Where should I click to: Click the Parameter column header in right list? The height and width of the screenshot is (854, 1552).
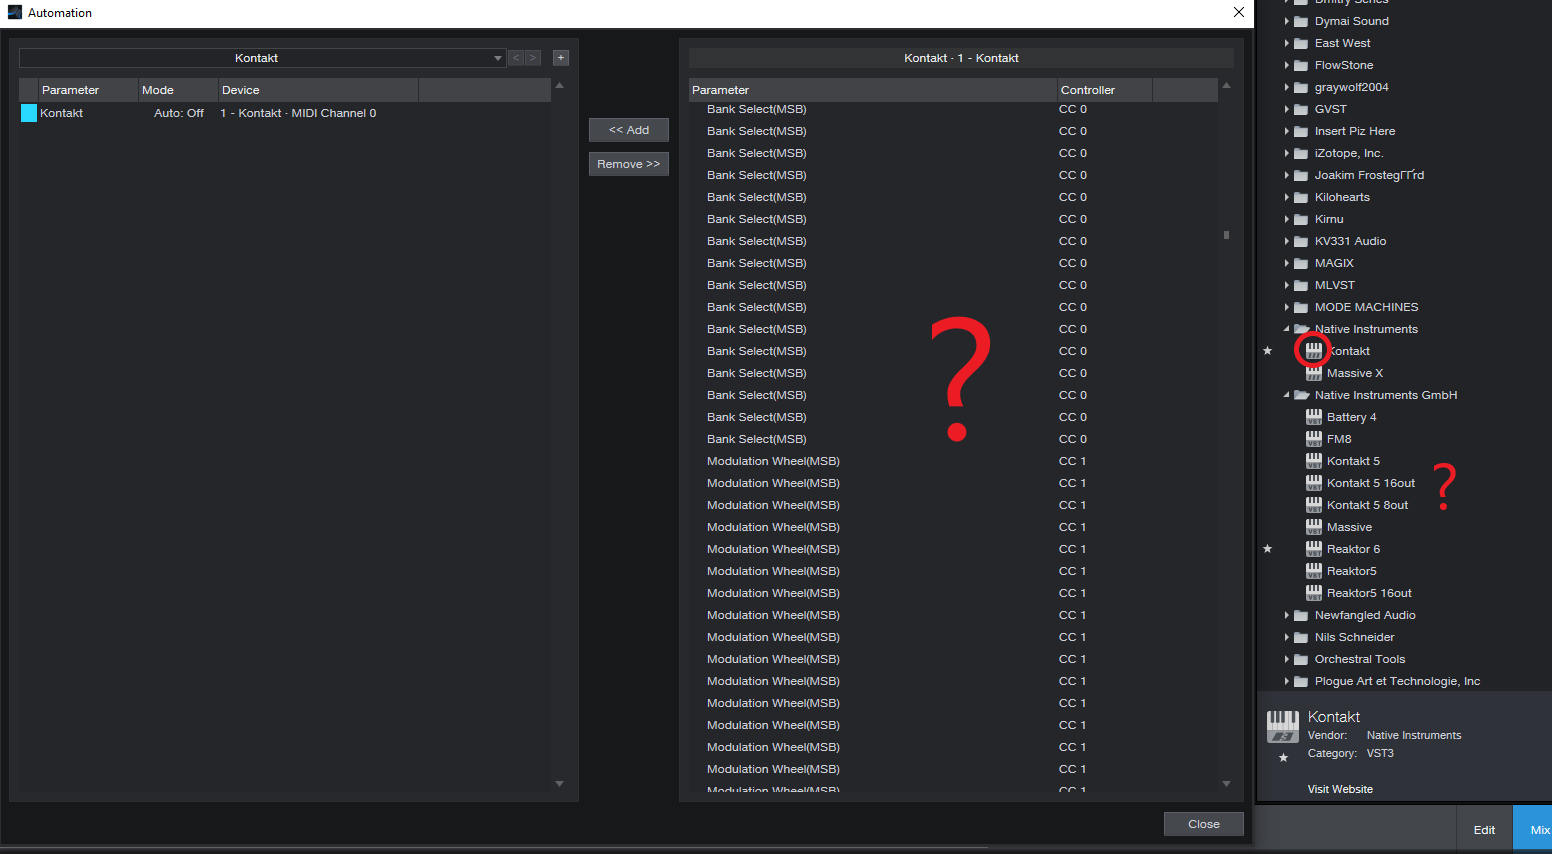873,90
